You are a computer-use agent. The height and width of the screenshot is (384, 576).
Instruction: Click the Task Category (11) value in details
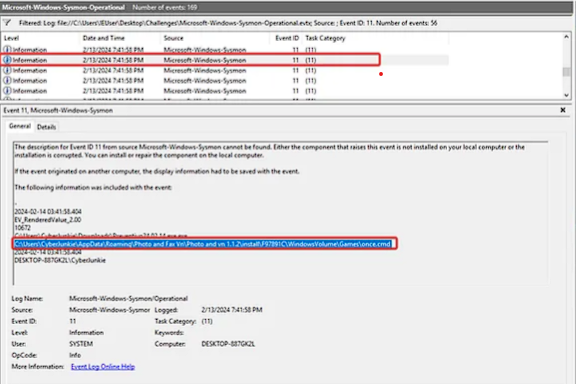point(207,321)
